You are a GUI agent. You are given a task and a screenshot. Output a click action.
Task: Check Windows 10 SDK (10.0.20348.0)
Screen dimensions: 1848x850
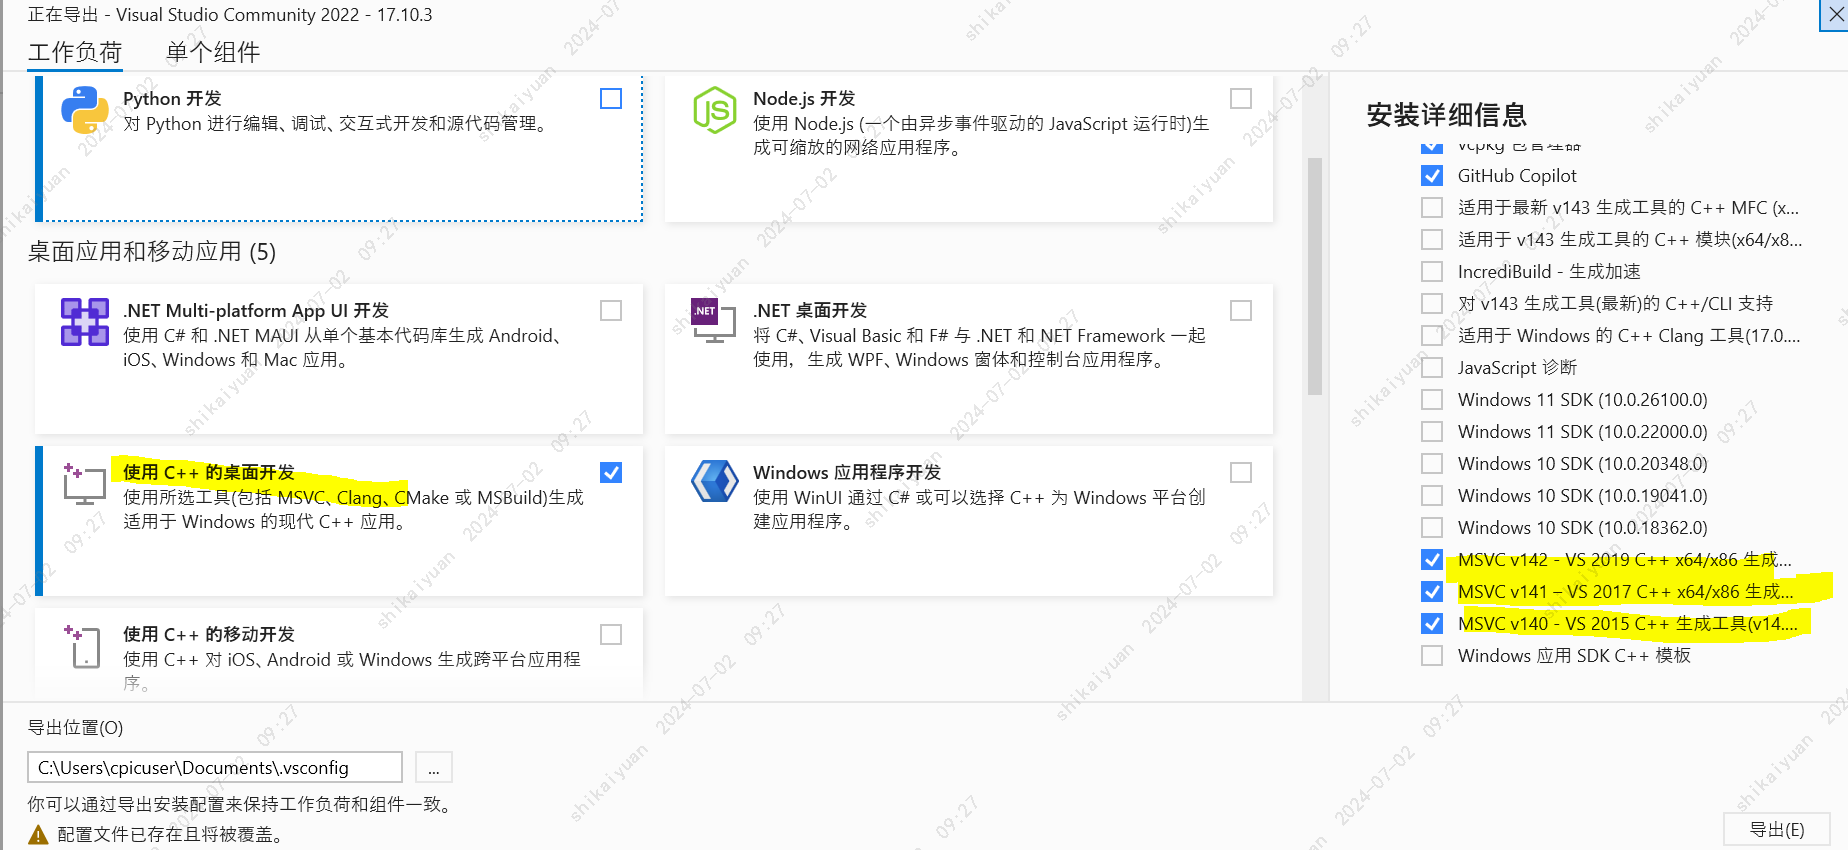coord(1432,464)
